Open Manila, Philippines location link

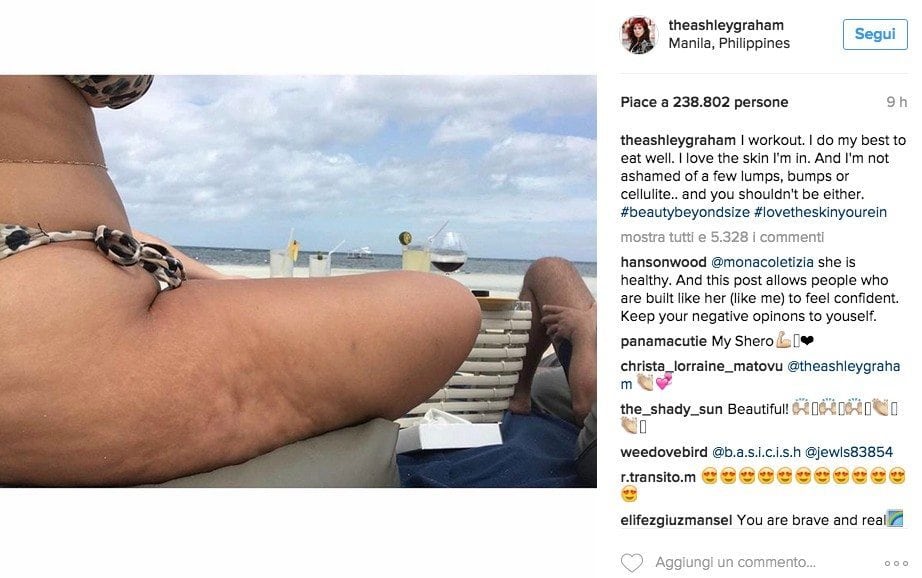pyautogui.click(x=729, y=44)
